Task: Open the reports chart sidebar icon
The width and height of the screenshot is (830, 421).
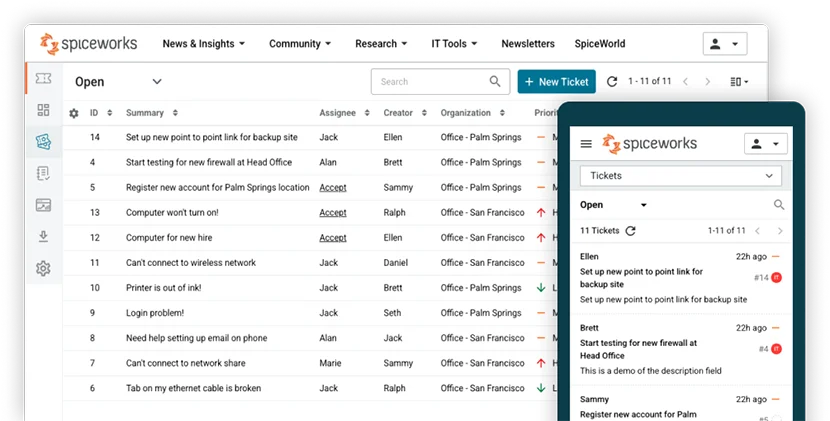Action: coord(43,205)
